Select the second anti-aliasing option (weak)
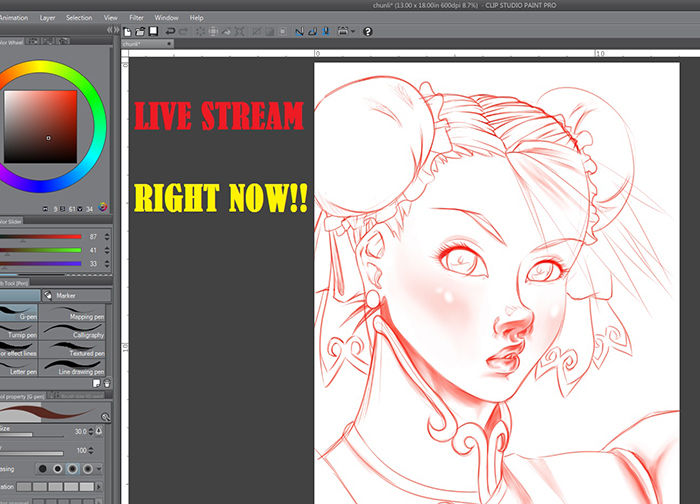The width and height of the screenshot is (700, 504). point(58,469)
